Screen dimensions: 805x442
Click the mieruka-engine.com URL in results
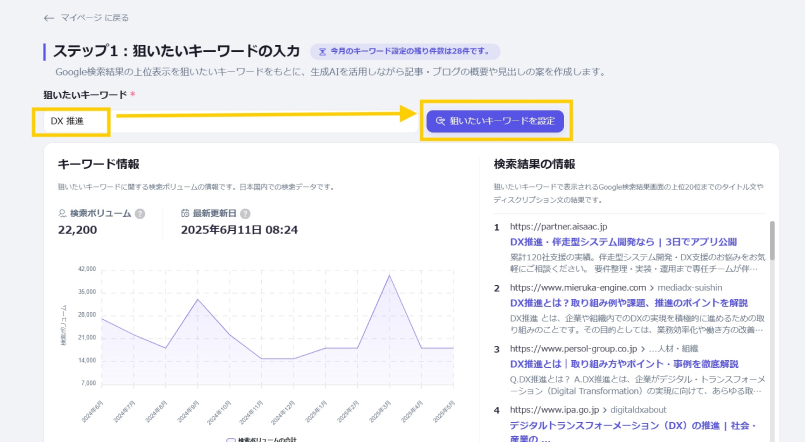586,287
